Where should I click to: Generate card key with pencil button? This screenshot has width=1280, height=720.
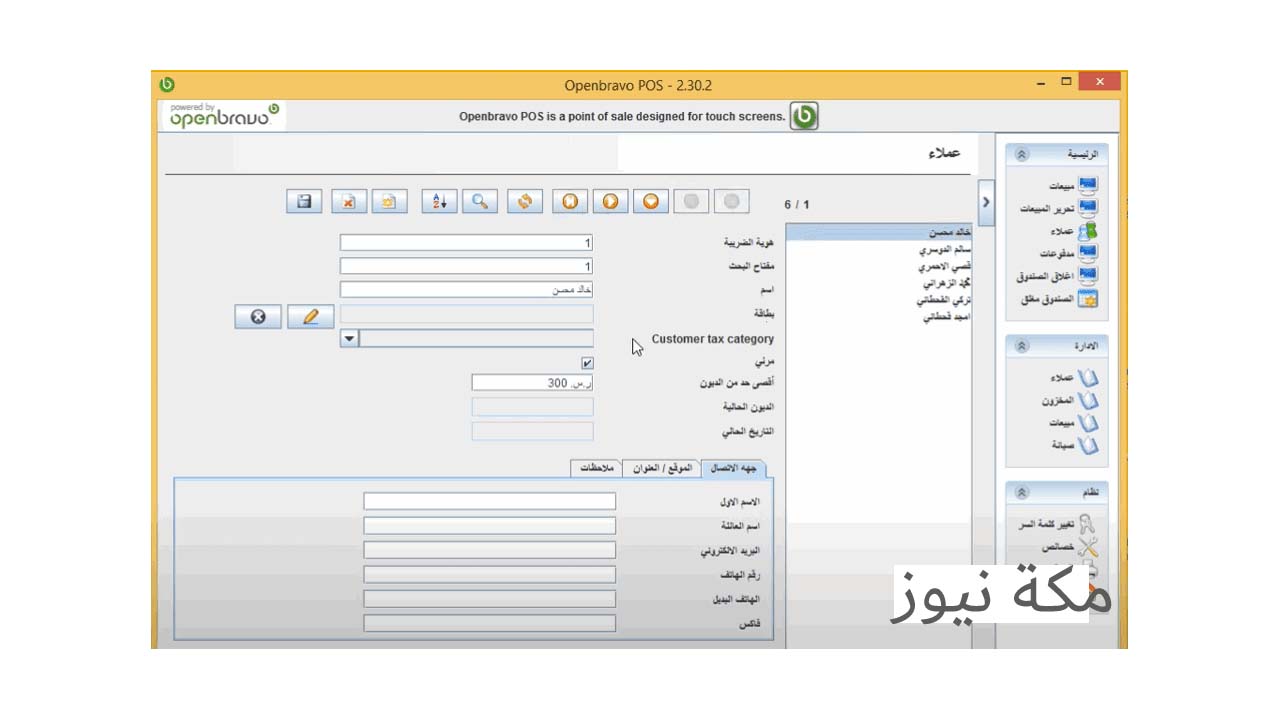pyautogui.click(x=310, y=316)
